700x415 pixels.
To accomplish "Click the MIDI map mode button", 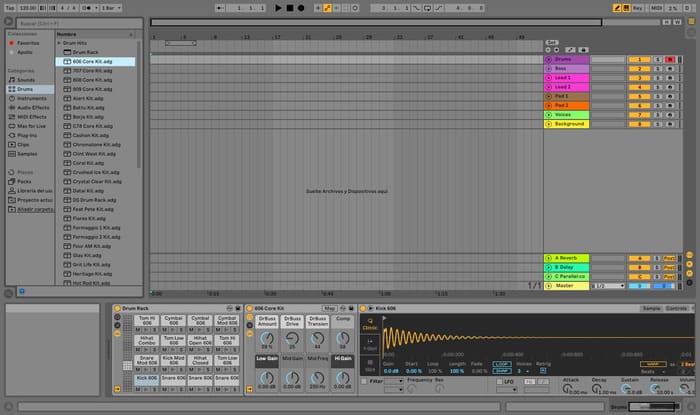I will [656, 8].
